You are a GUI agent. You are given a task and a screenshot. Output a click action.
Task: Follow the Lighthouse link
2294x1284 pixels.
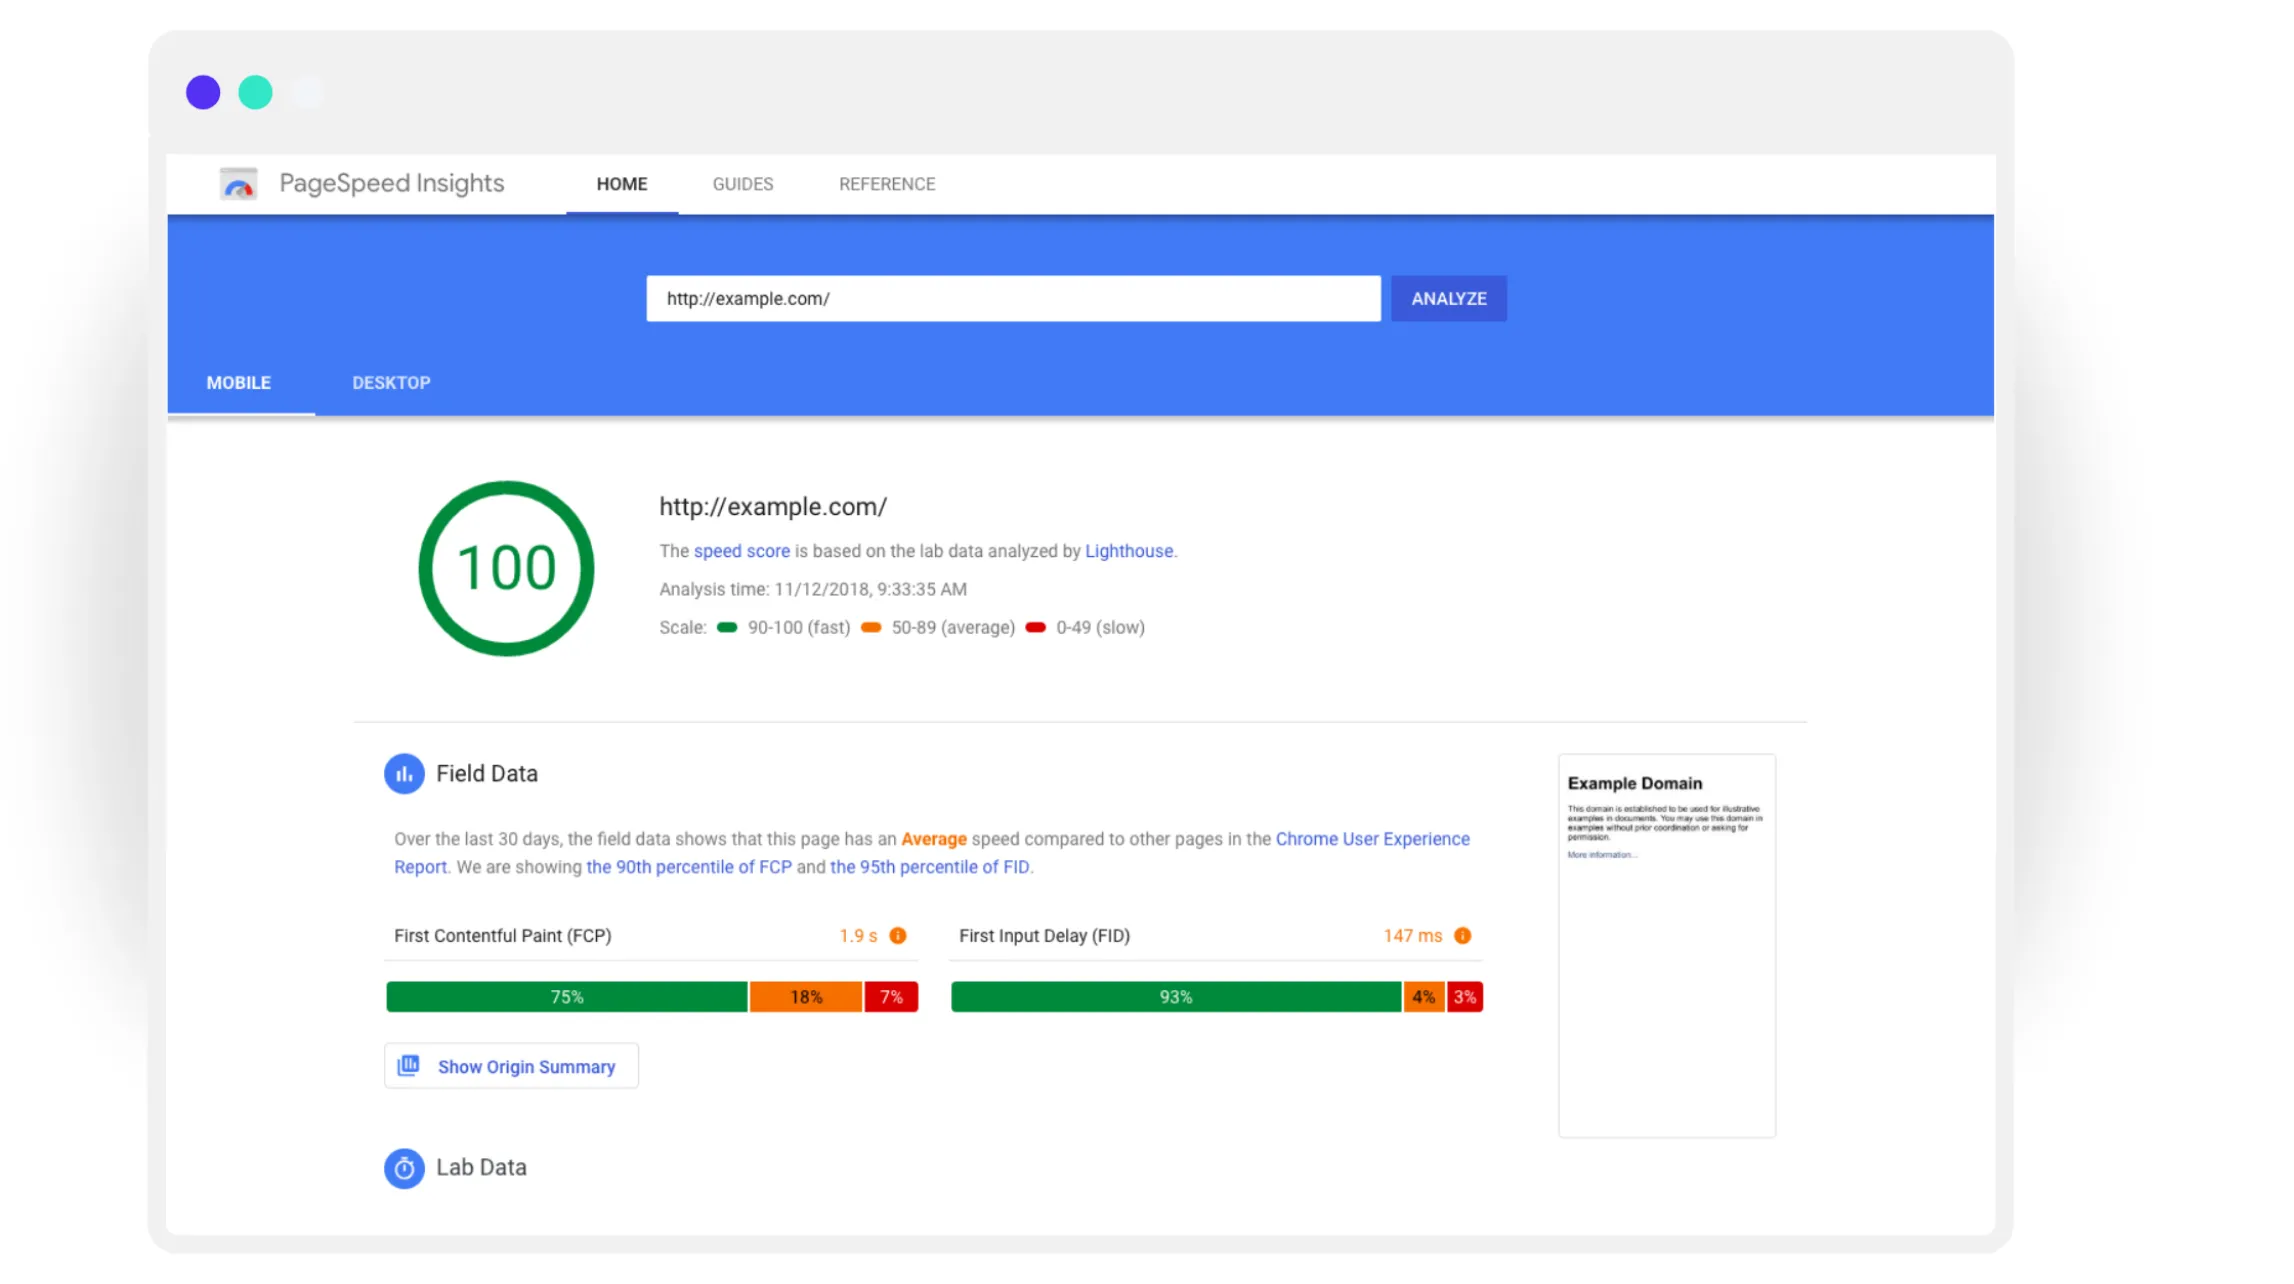[x=1129, y=551]
